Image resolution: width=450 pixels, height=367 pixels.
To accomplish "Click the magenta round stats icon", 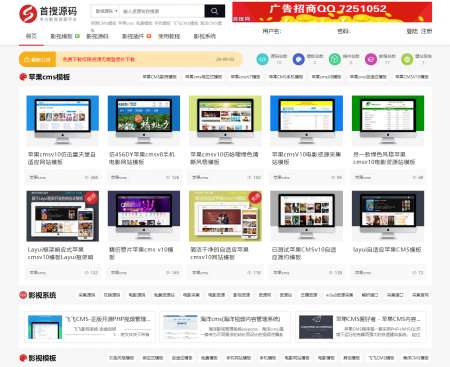I will [x=371, y=59].
